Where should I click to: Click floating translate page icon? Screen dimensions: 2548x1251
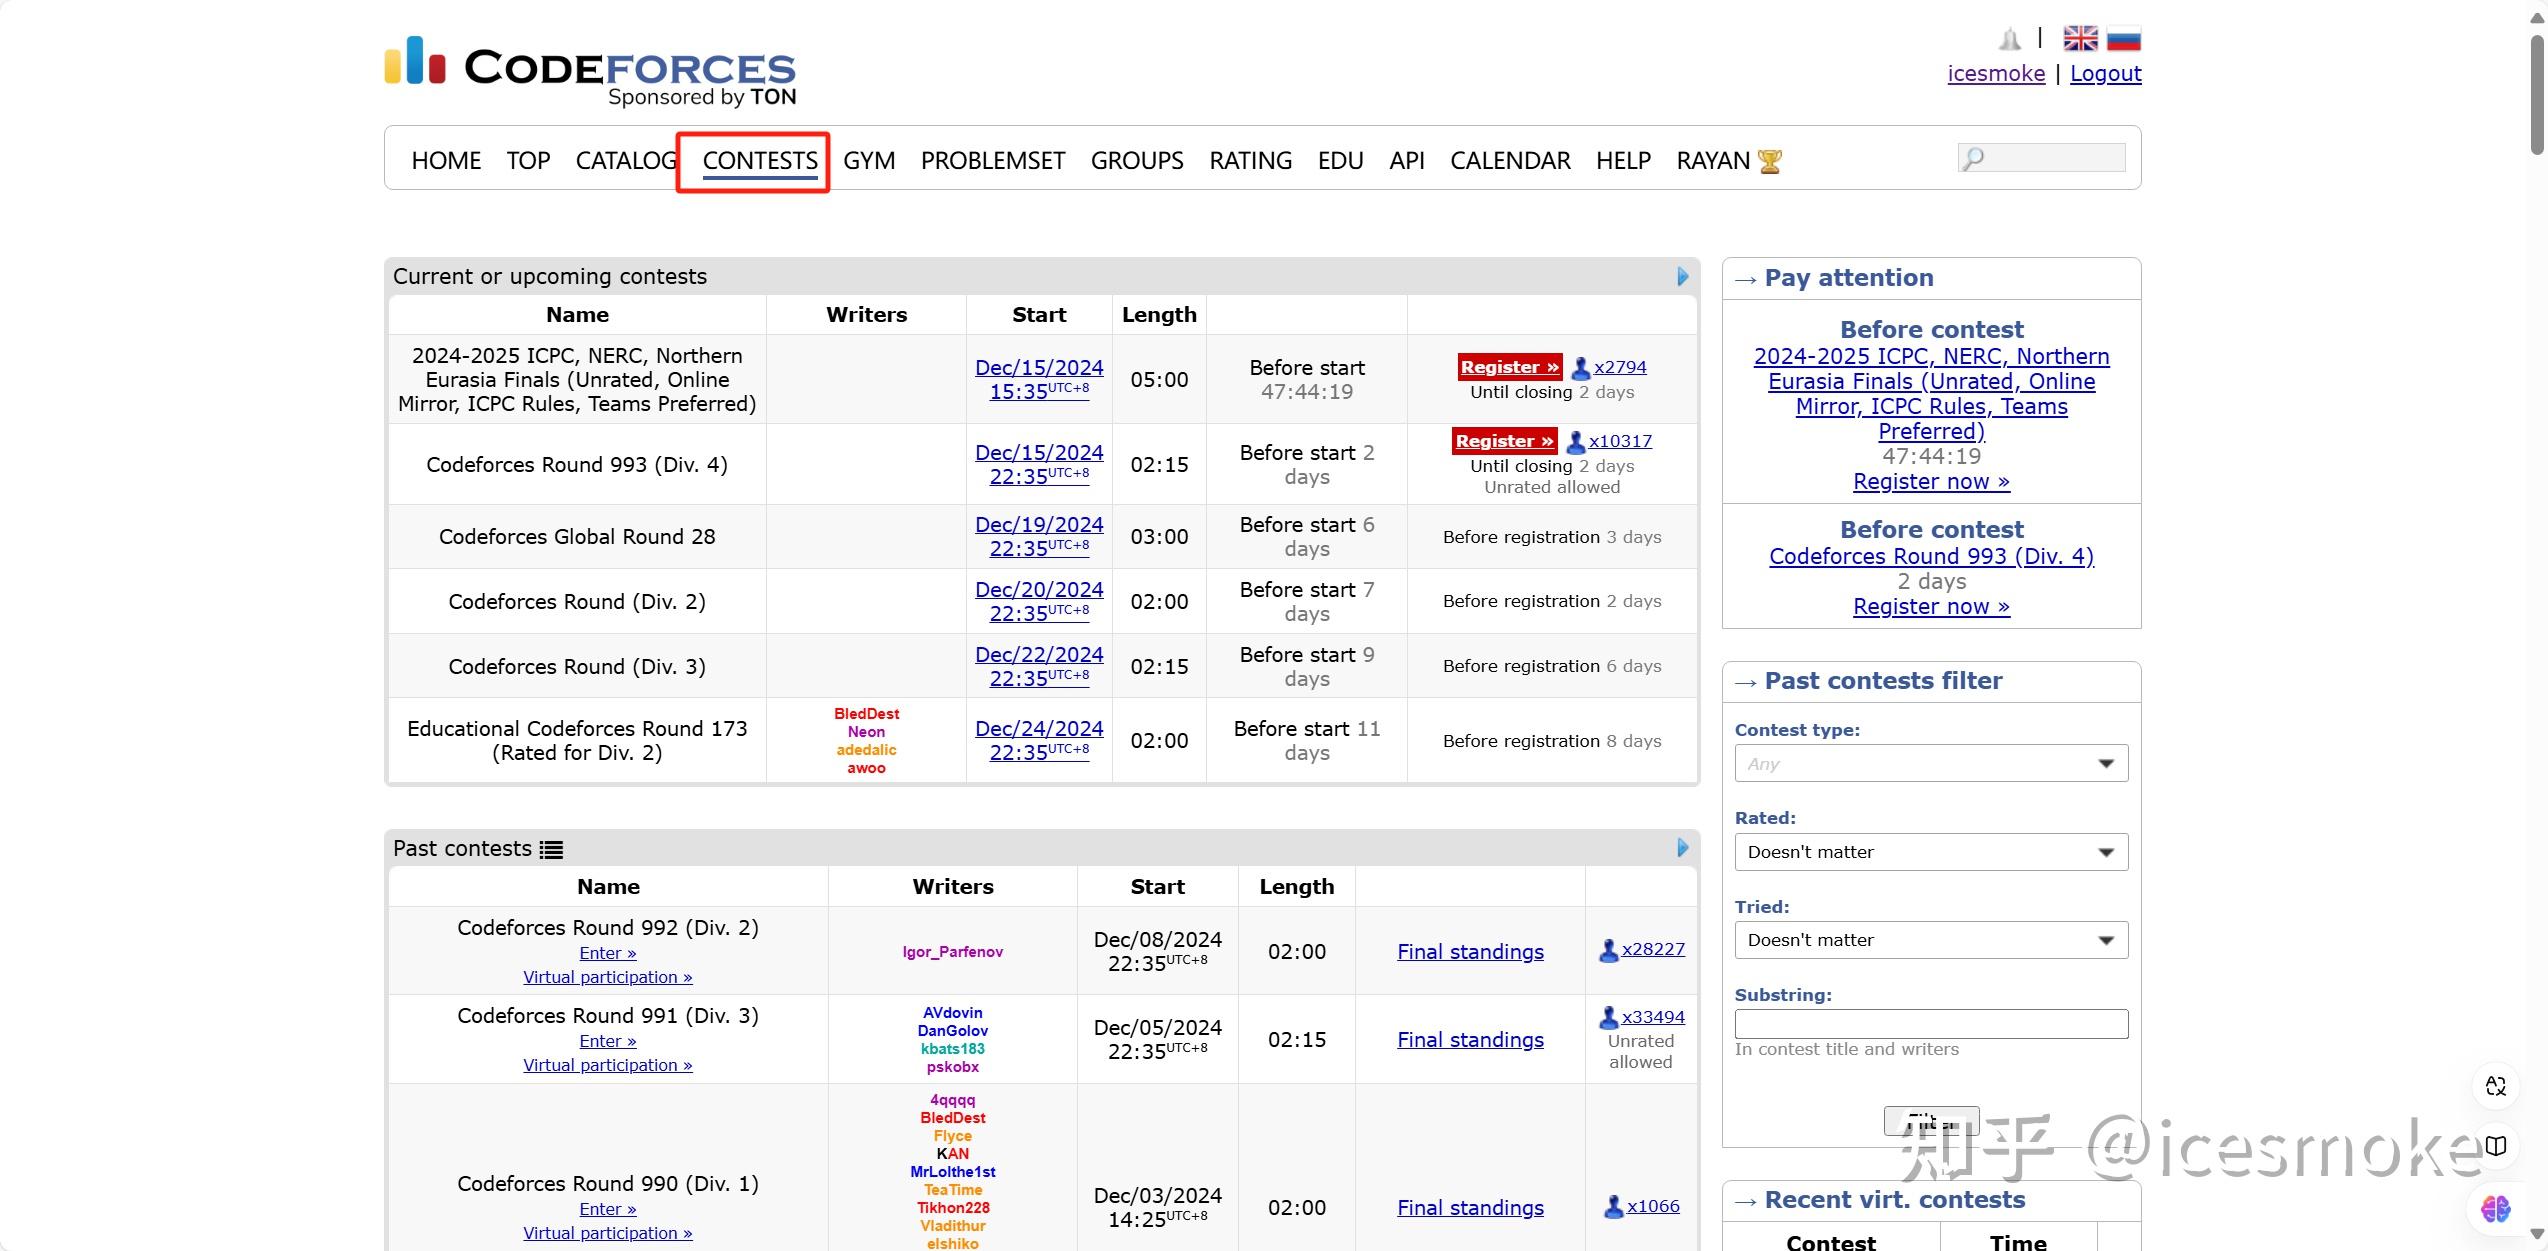point(2496,1086)
